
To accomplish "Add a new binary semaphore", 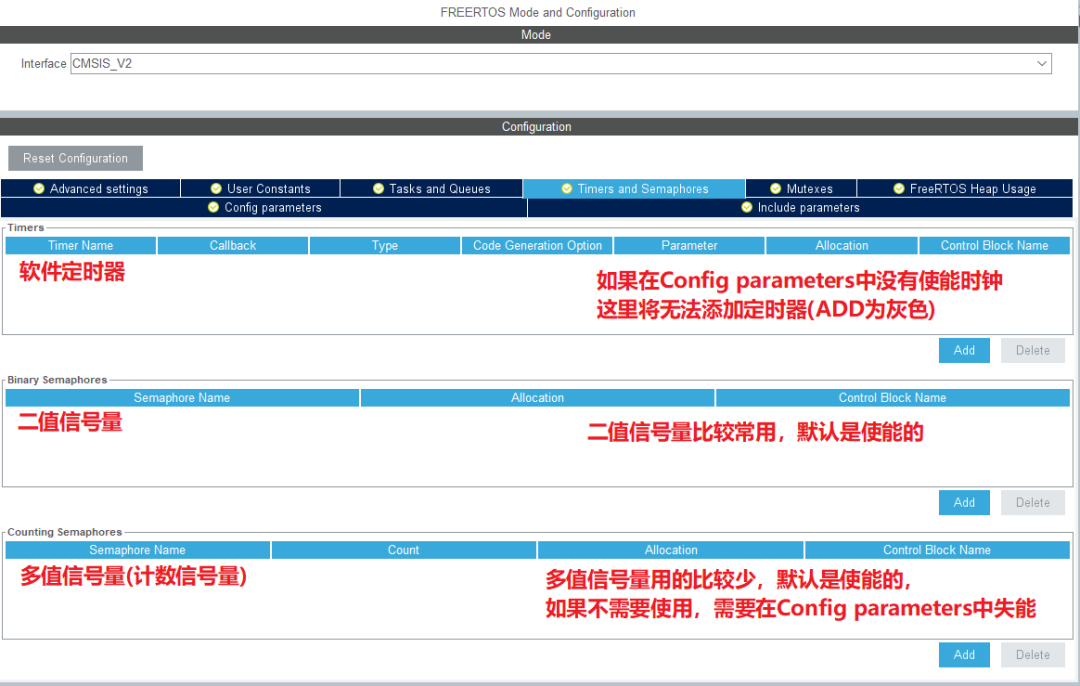I will [x=964, y=502].
